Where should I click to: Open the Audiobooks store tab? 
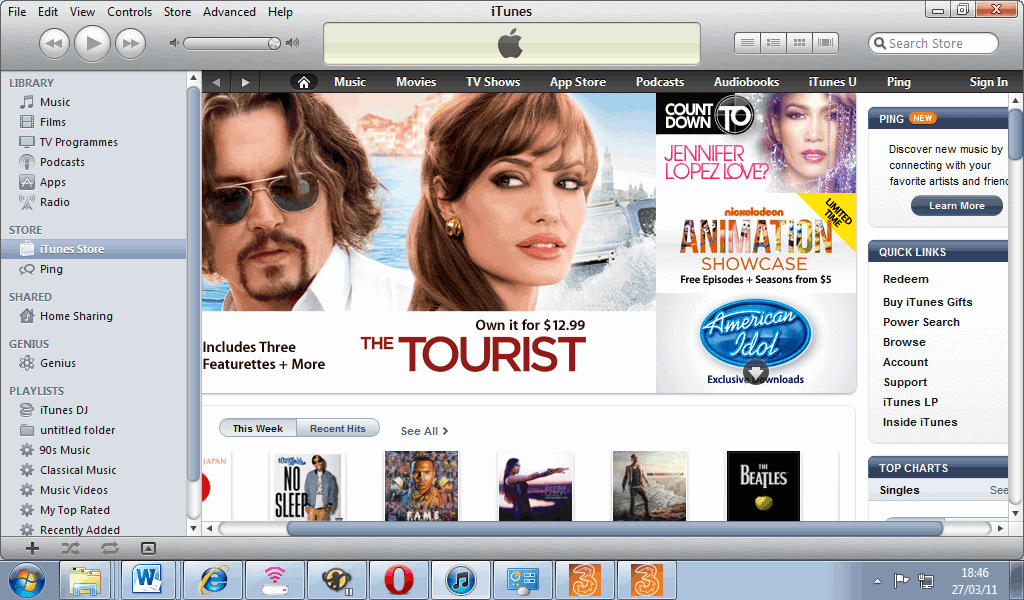point(746,82)
